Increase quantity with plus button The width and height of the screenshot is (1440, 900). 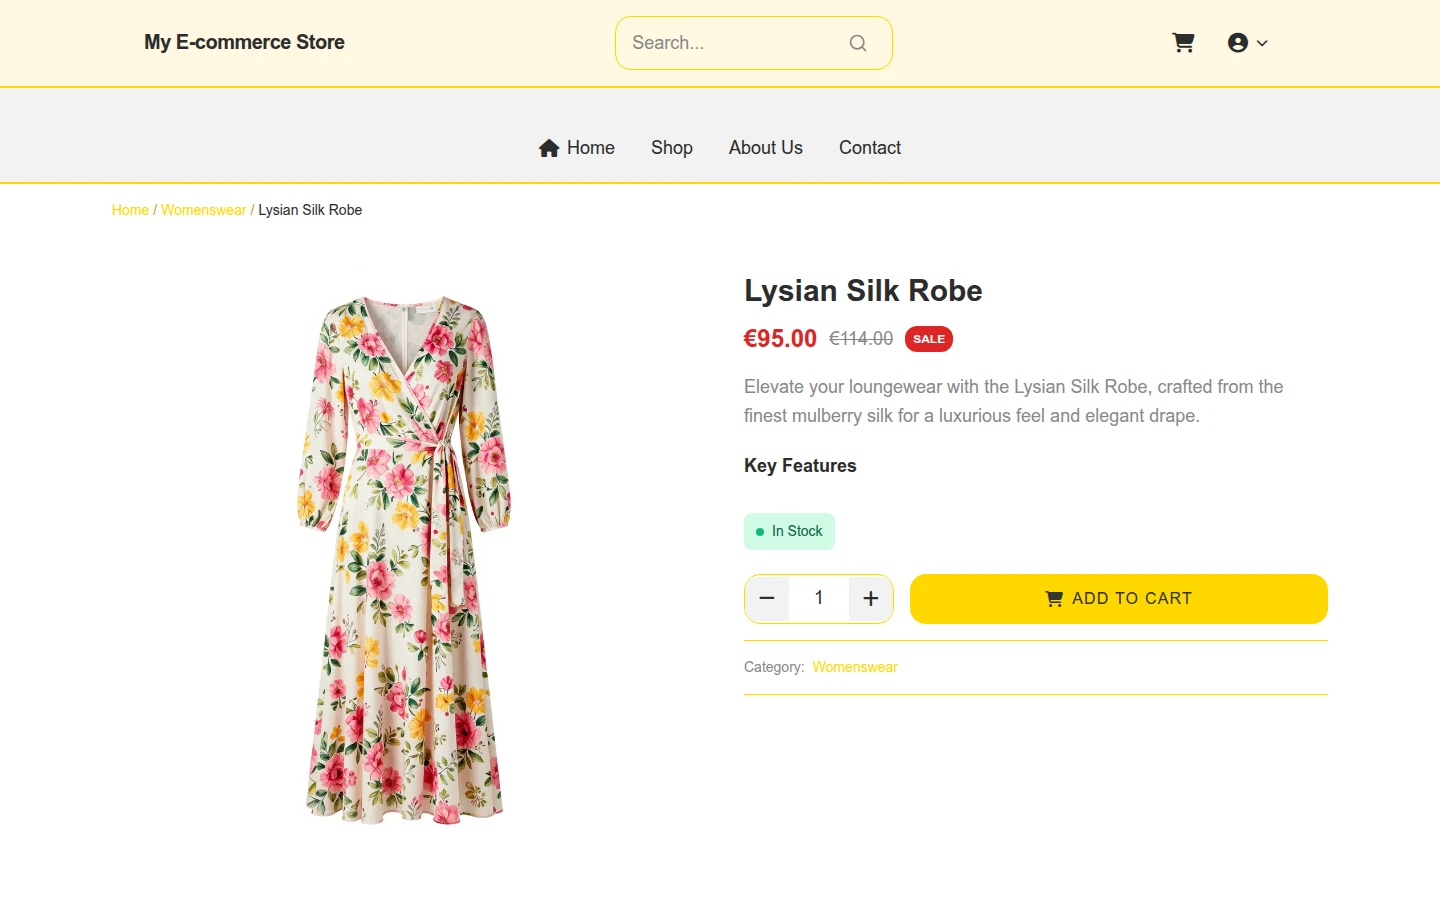pyautogui.click(x=871, y=599)
